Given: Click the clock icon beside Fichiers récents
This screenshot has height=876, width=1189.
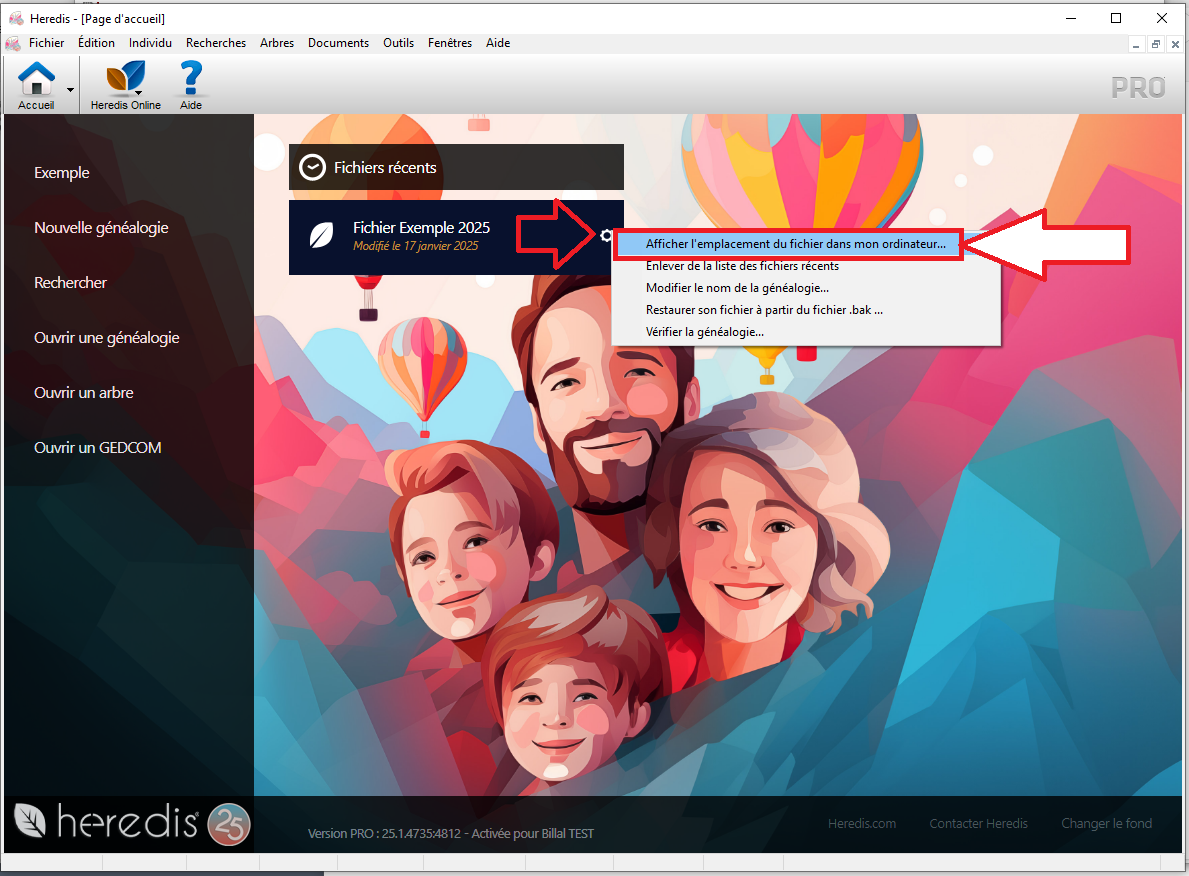Looking at the screenshot, I should (x=313, y=167).
